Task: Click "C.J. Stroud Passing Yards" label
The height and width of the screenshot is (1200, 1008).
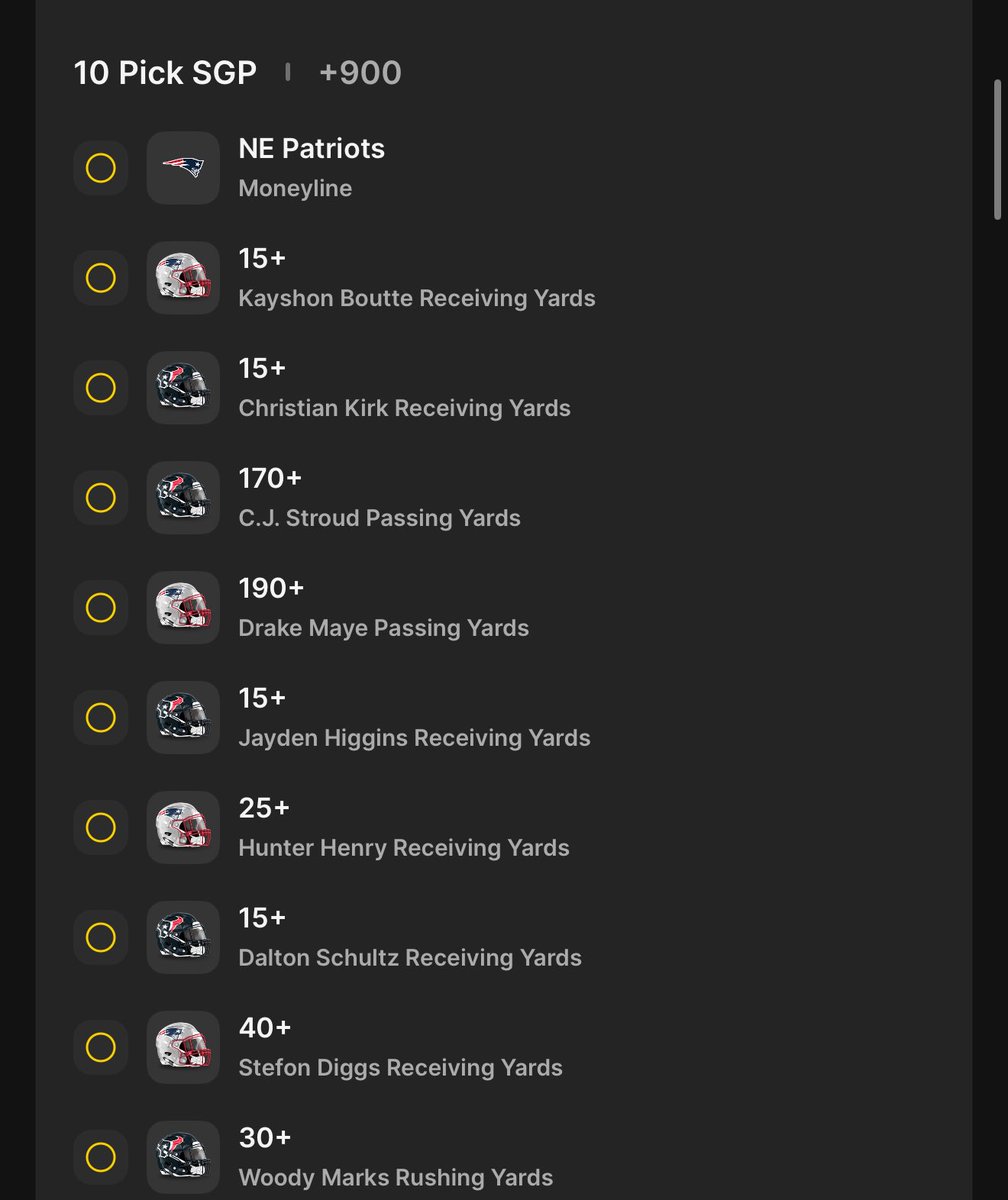Action: pos(380,518)
